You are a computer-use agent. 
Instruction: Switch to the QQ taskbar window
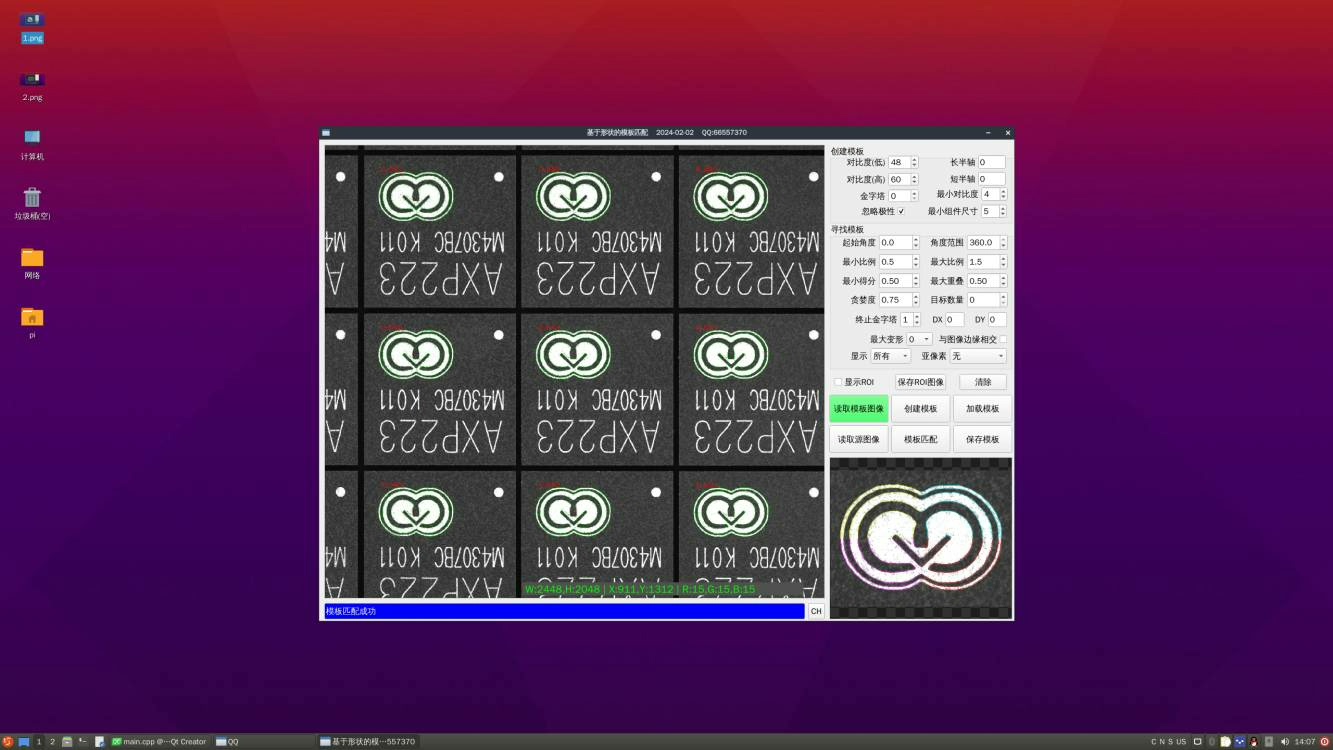264,742
